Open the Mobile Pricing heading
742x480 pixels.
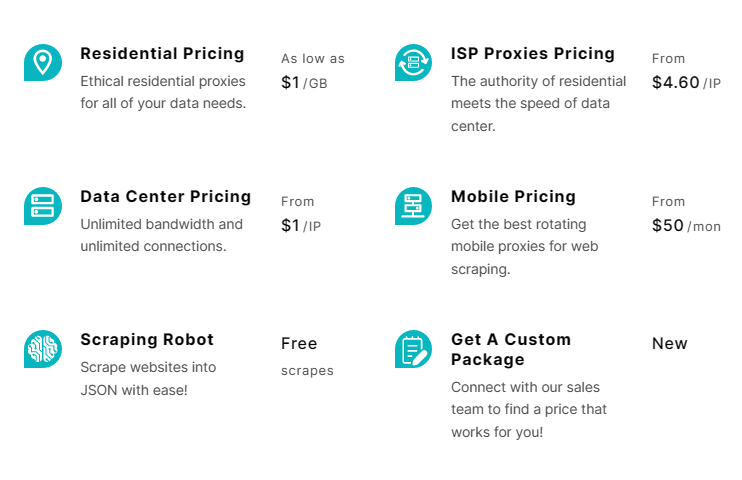tap(513, 196)
